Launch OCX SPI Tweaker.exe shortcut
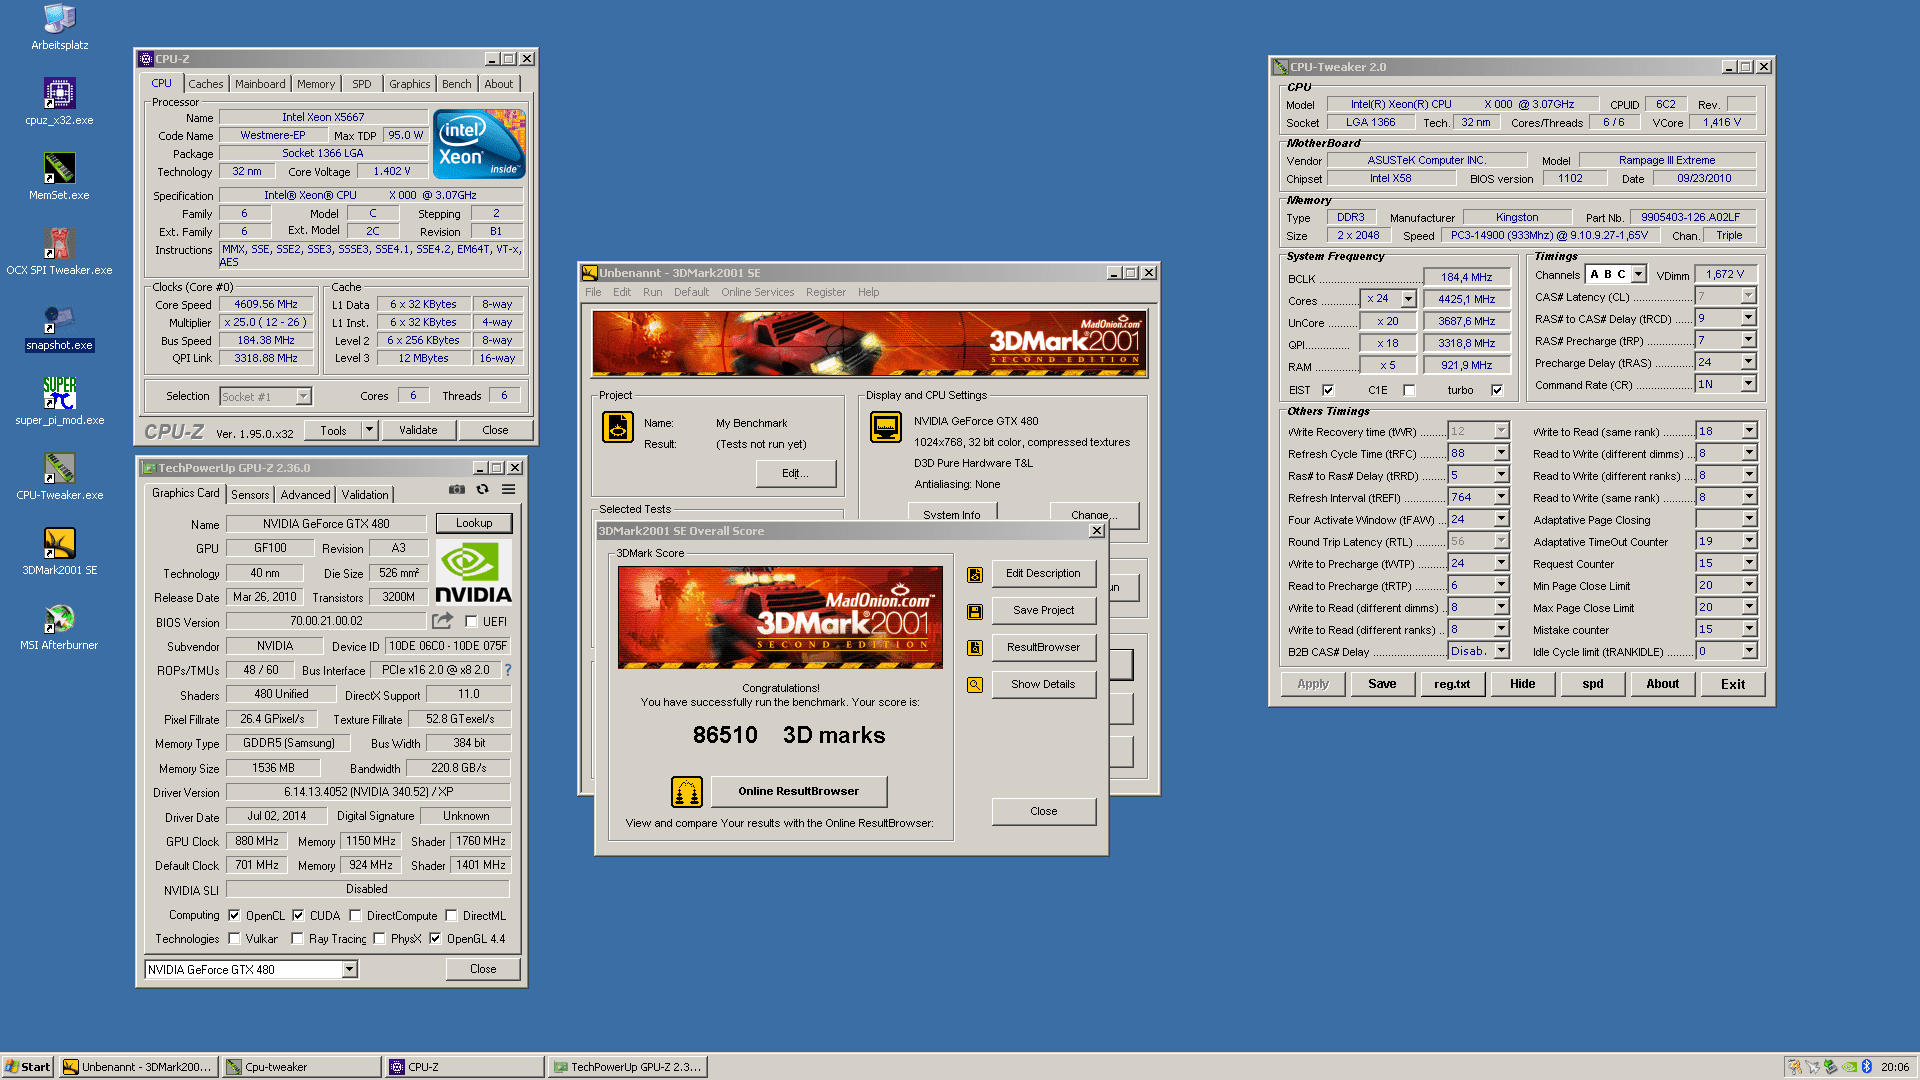Image resolution: width=1920 pixels, height=1080 pixels. pos(60,251)
